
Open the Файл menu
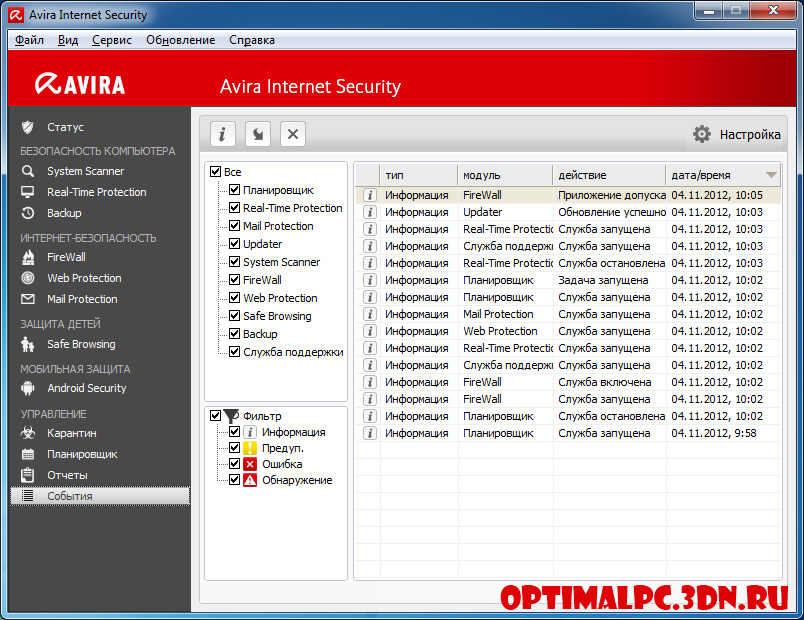point(29,40)
